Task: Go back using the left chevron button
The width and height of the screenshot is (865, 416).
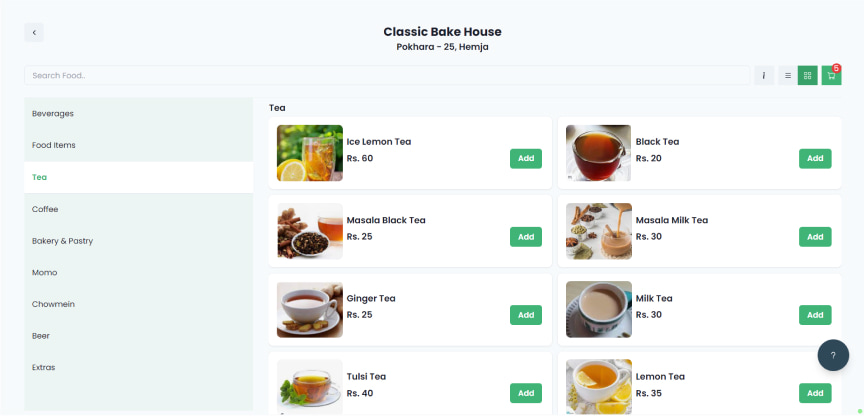Action: 34,33
